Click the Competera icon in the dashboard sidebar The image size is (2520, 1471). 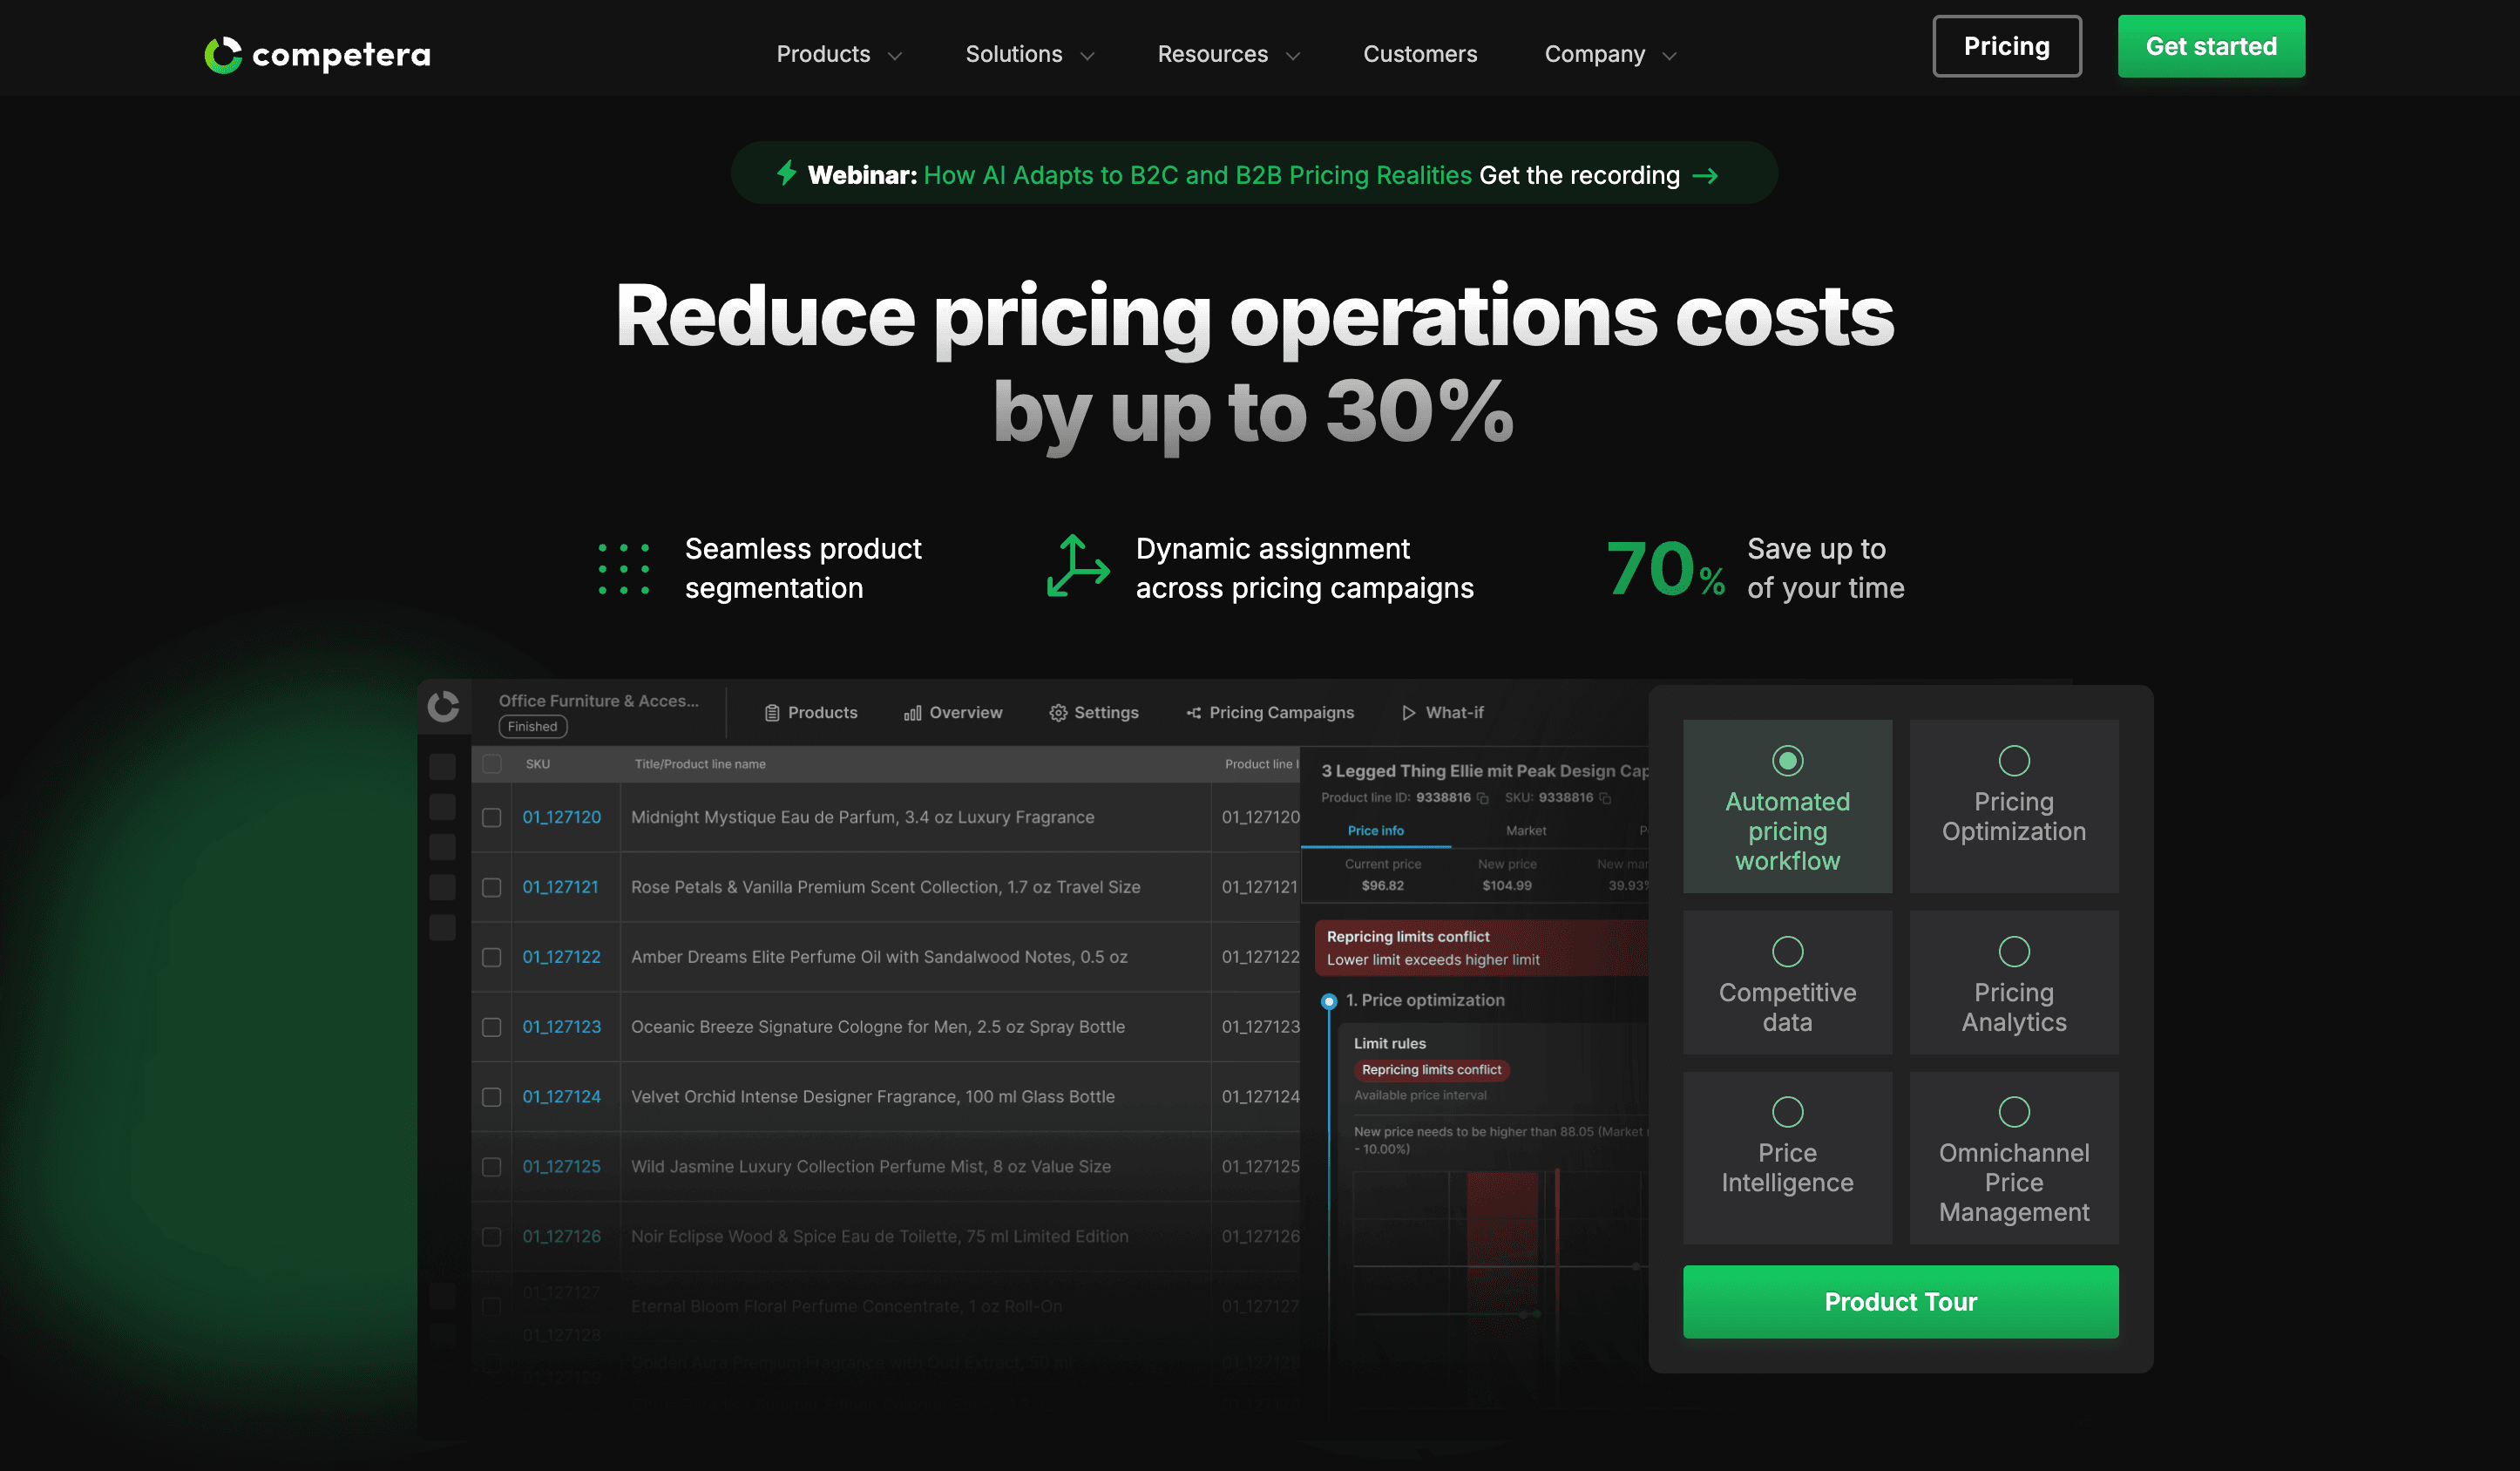[x=444, y=706]
